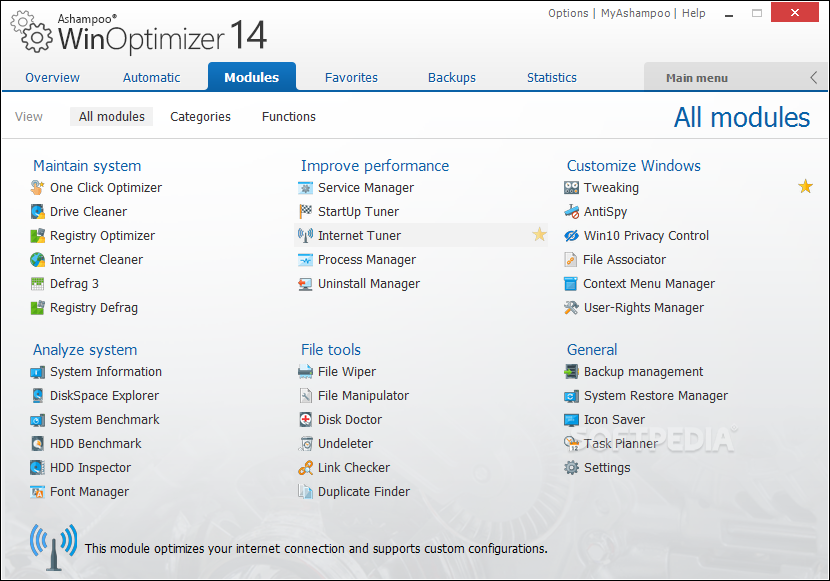Switch to the Automatic tab
This screenshot has width=830, height=581.
151,78
